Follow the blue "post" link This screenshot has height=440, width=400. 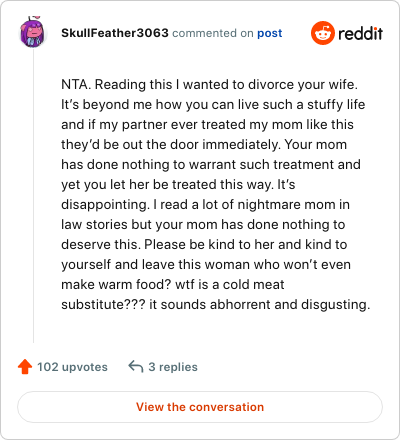pyautogui.click(x=270, y=33)
